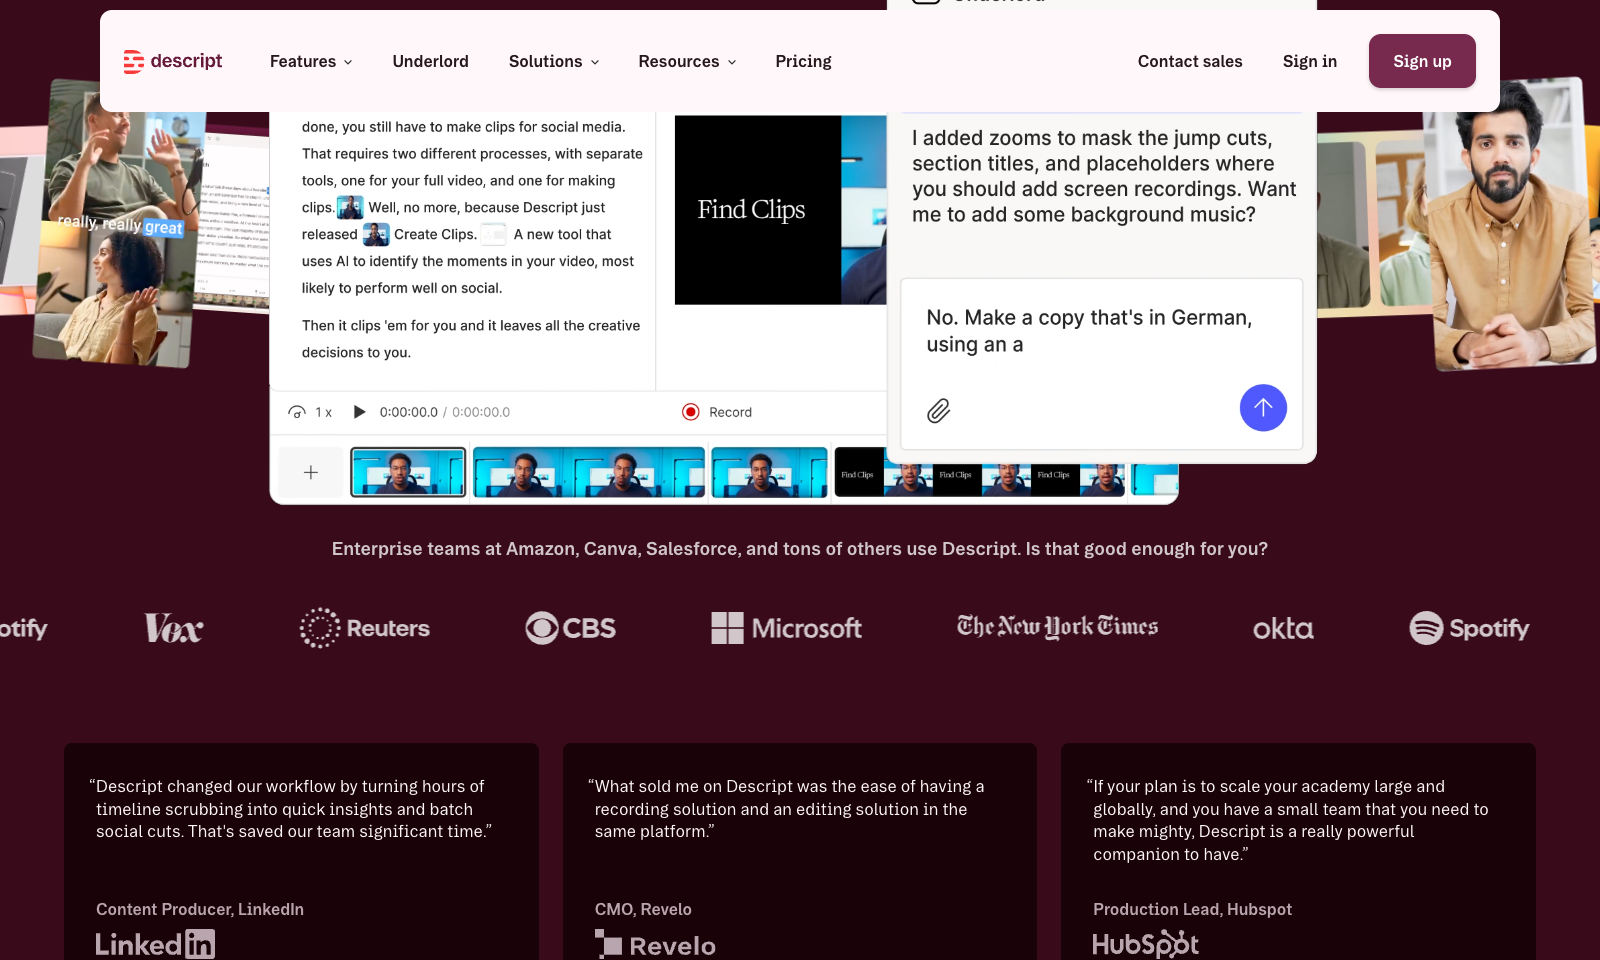Click the Sign in link
1600x960 pixels.
(x=1310, y=61)
